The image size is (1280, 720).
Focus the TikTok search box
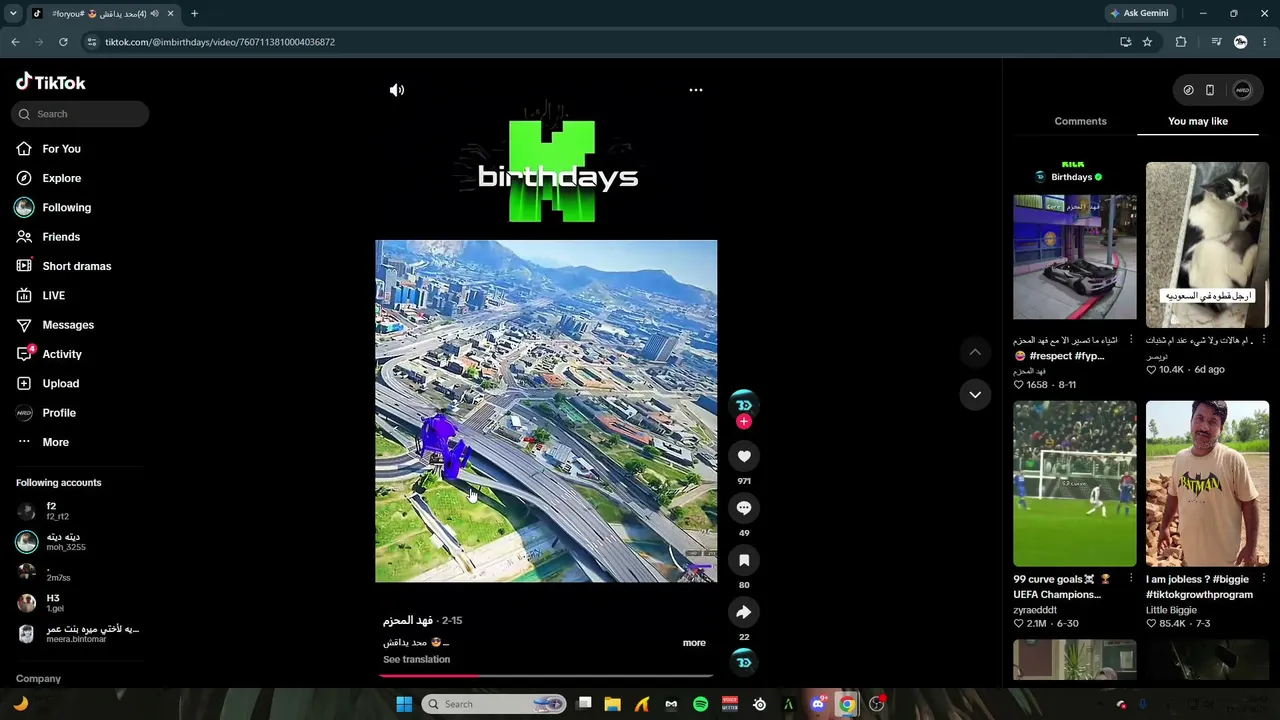[x=80, y=114]
